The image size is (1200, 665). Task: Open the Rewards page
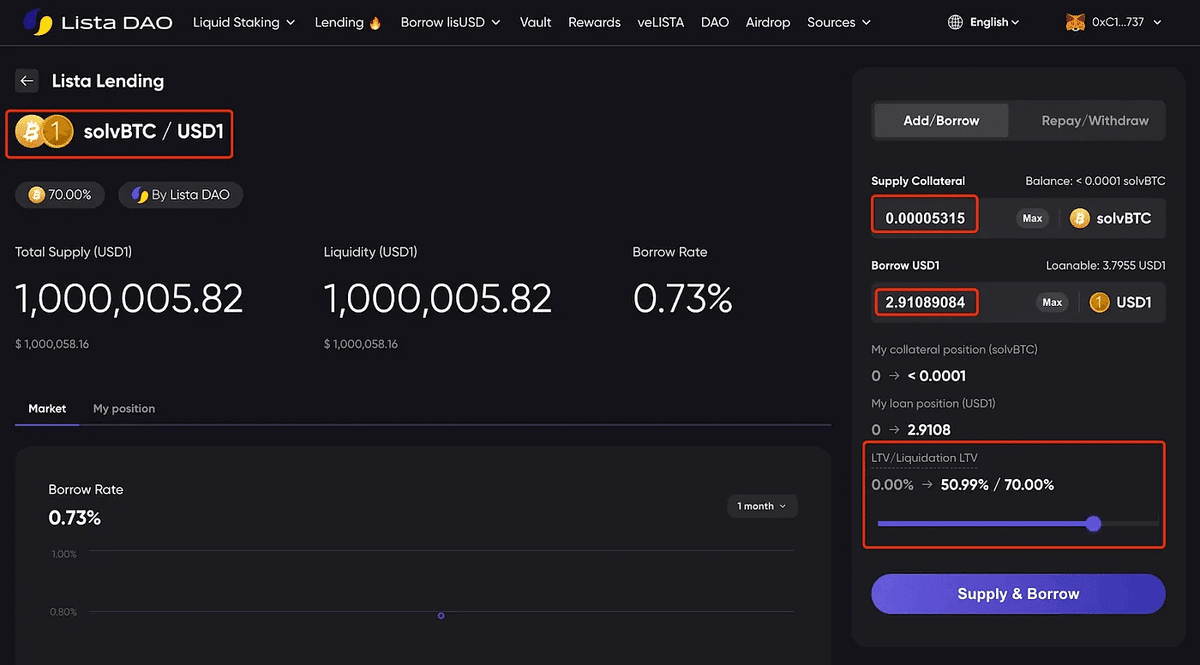[x=594, y=22]
